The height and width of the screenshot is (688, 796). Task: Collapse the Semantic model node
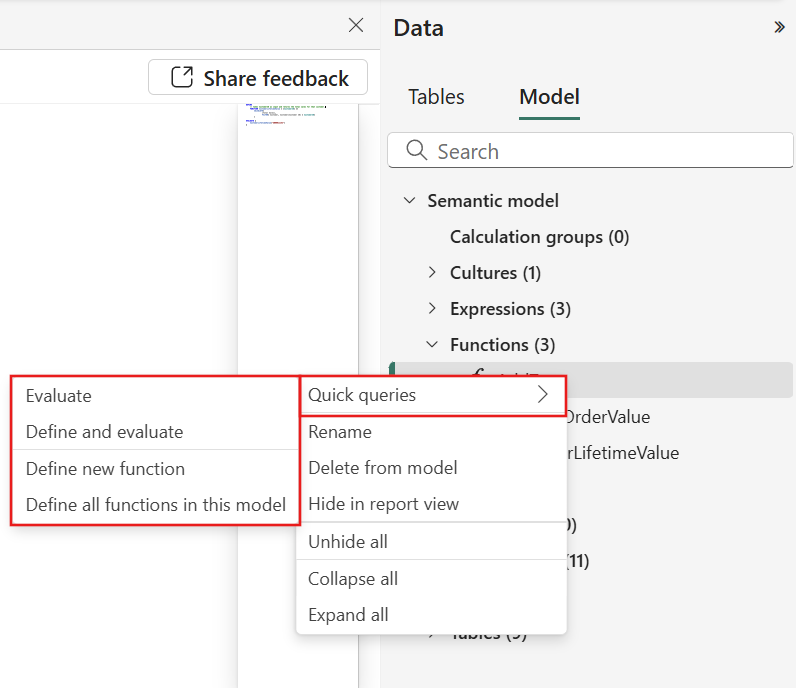click(409, 201)
